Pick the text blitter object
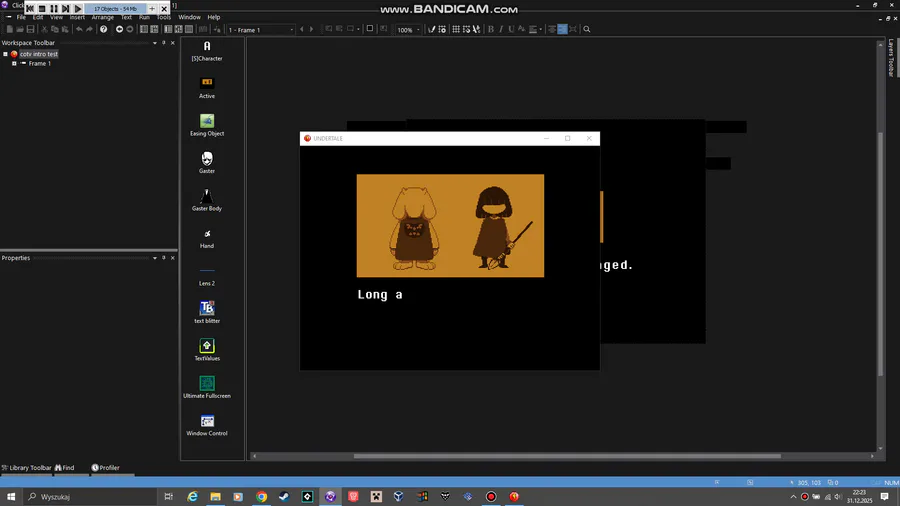 click(207, 309)
